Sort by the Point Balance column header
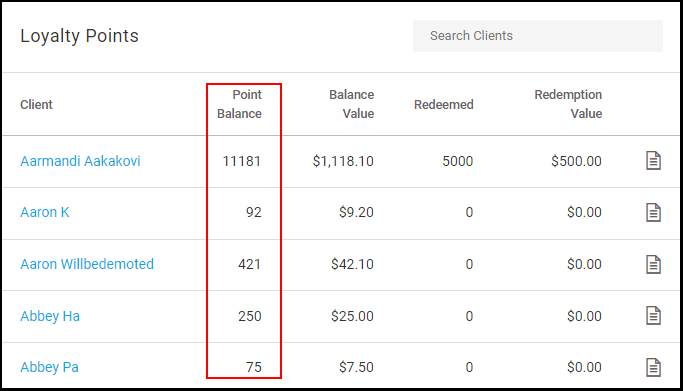683x391 pixels. click(239, 104)
